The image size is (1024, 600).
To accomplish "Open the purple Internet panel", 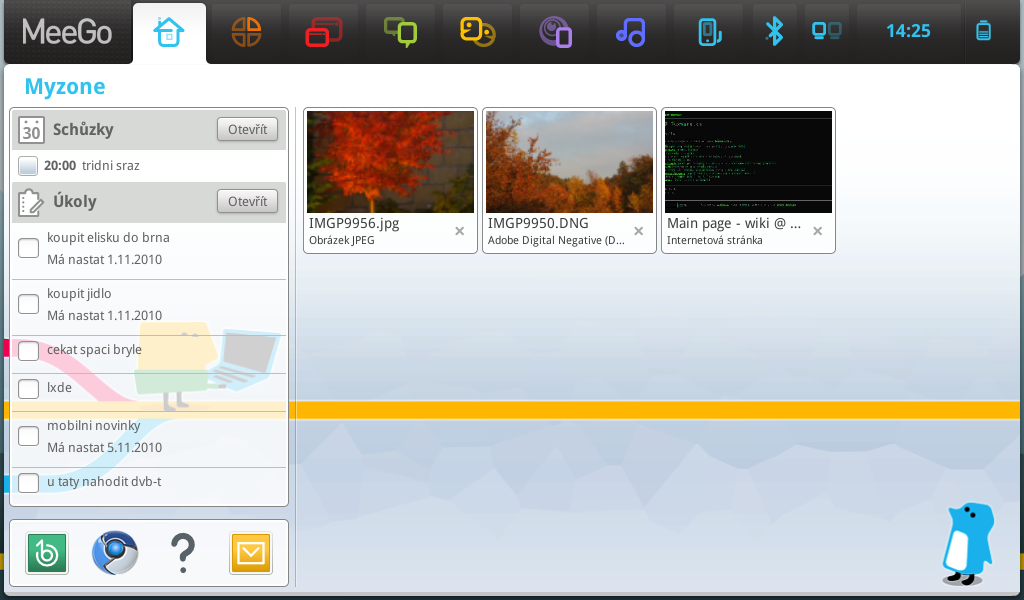I will pyautogui.click(x=554, y=31).
